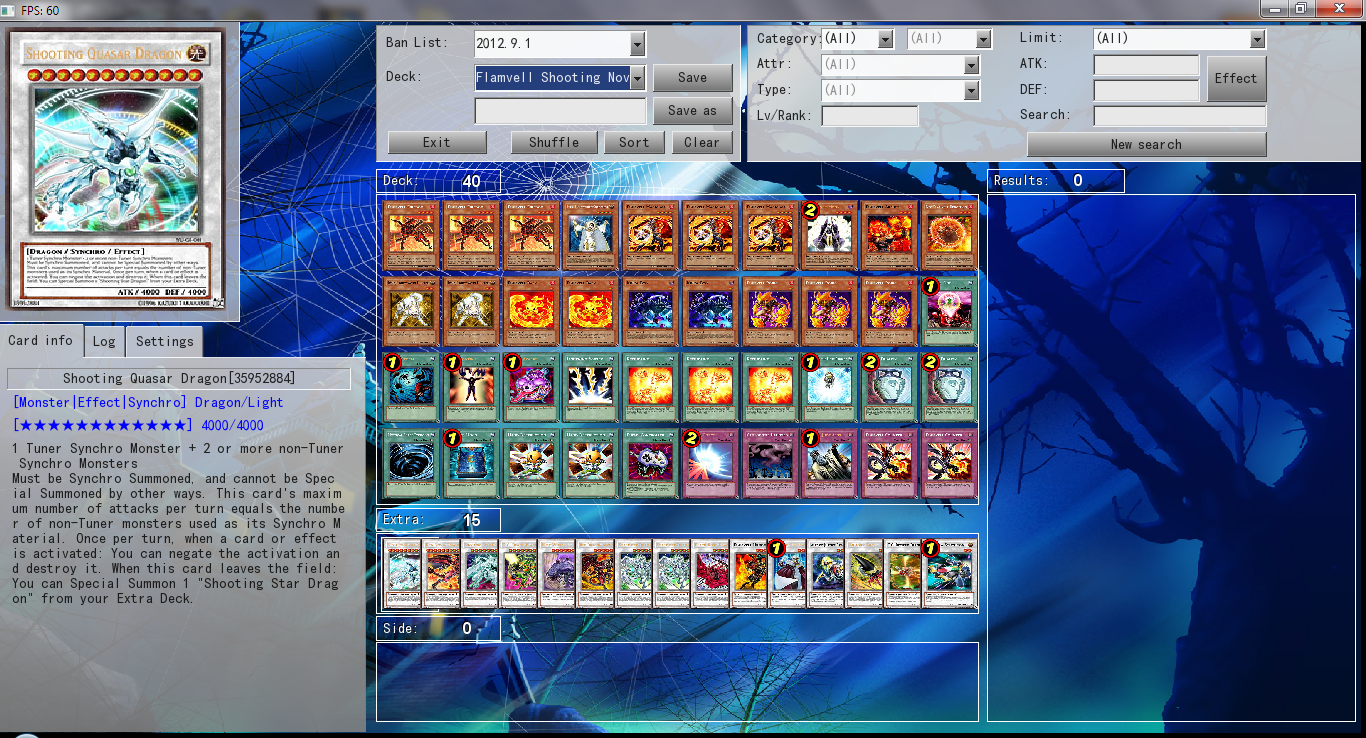Pick the last Extra deck card, blue machine
1366x738 pixels.
point(948,574)
